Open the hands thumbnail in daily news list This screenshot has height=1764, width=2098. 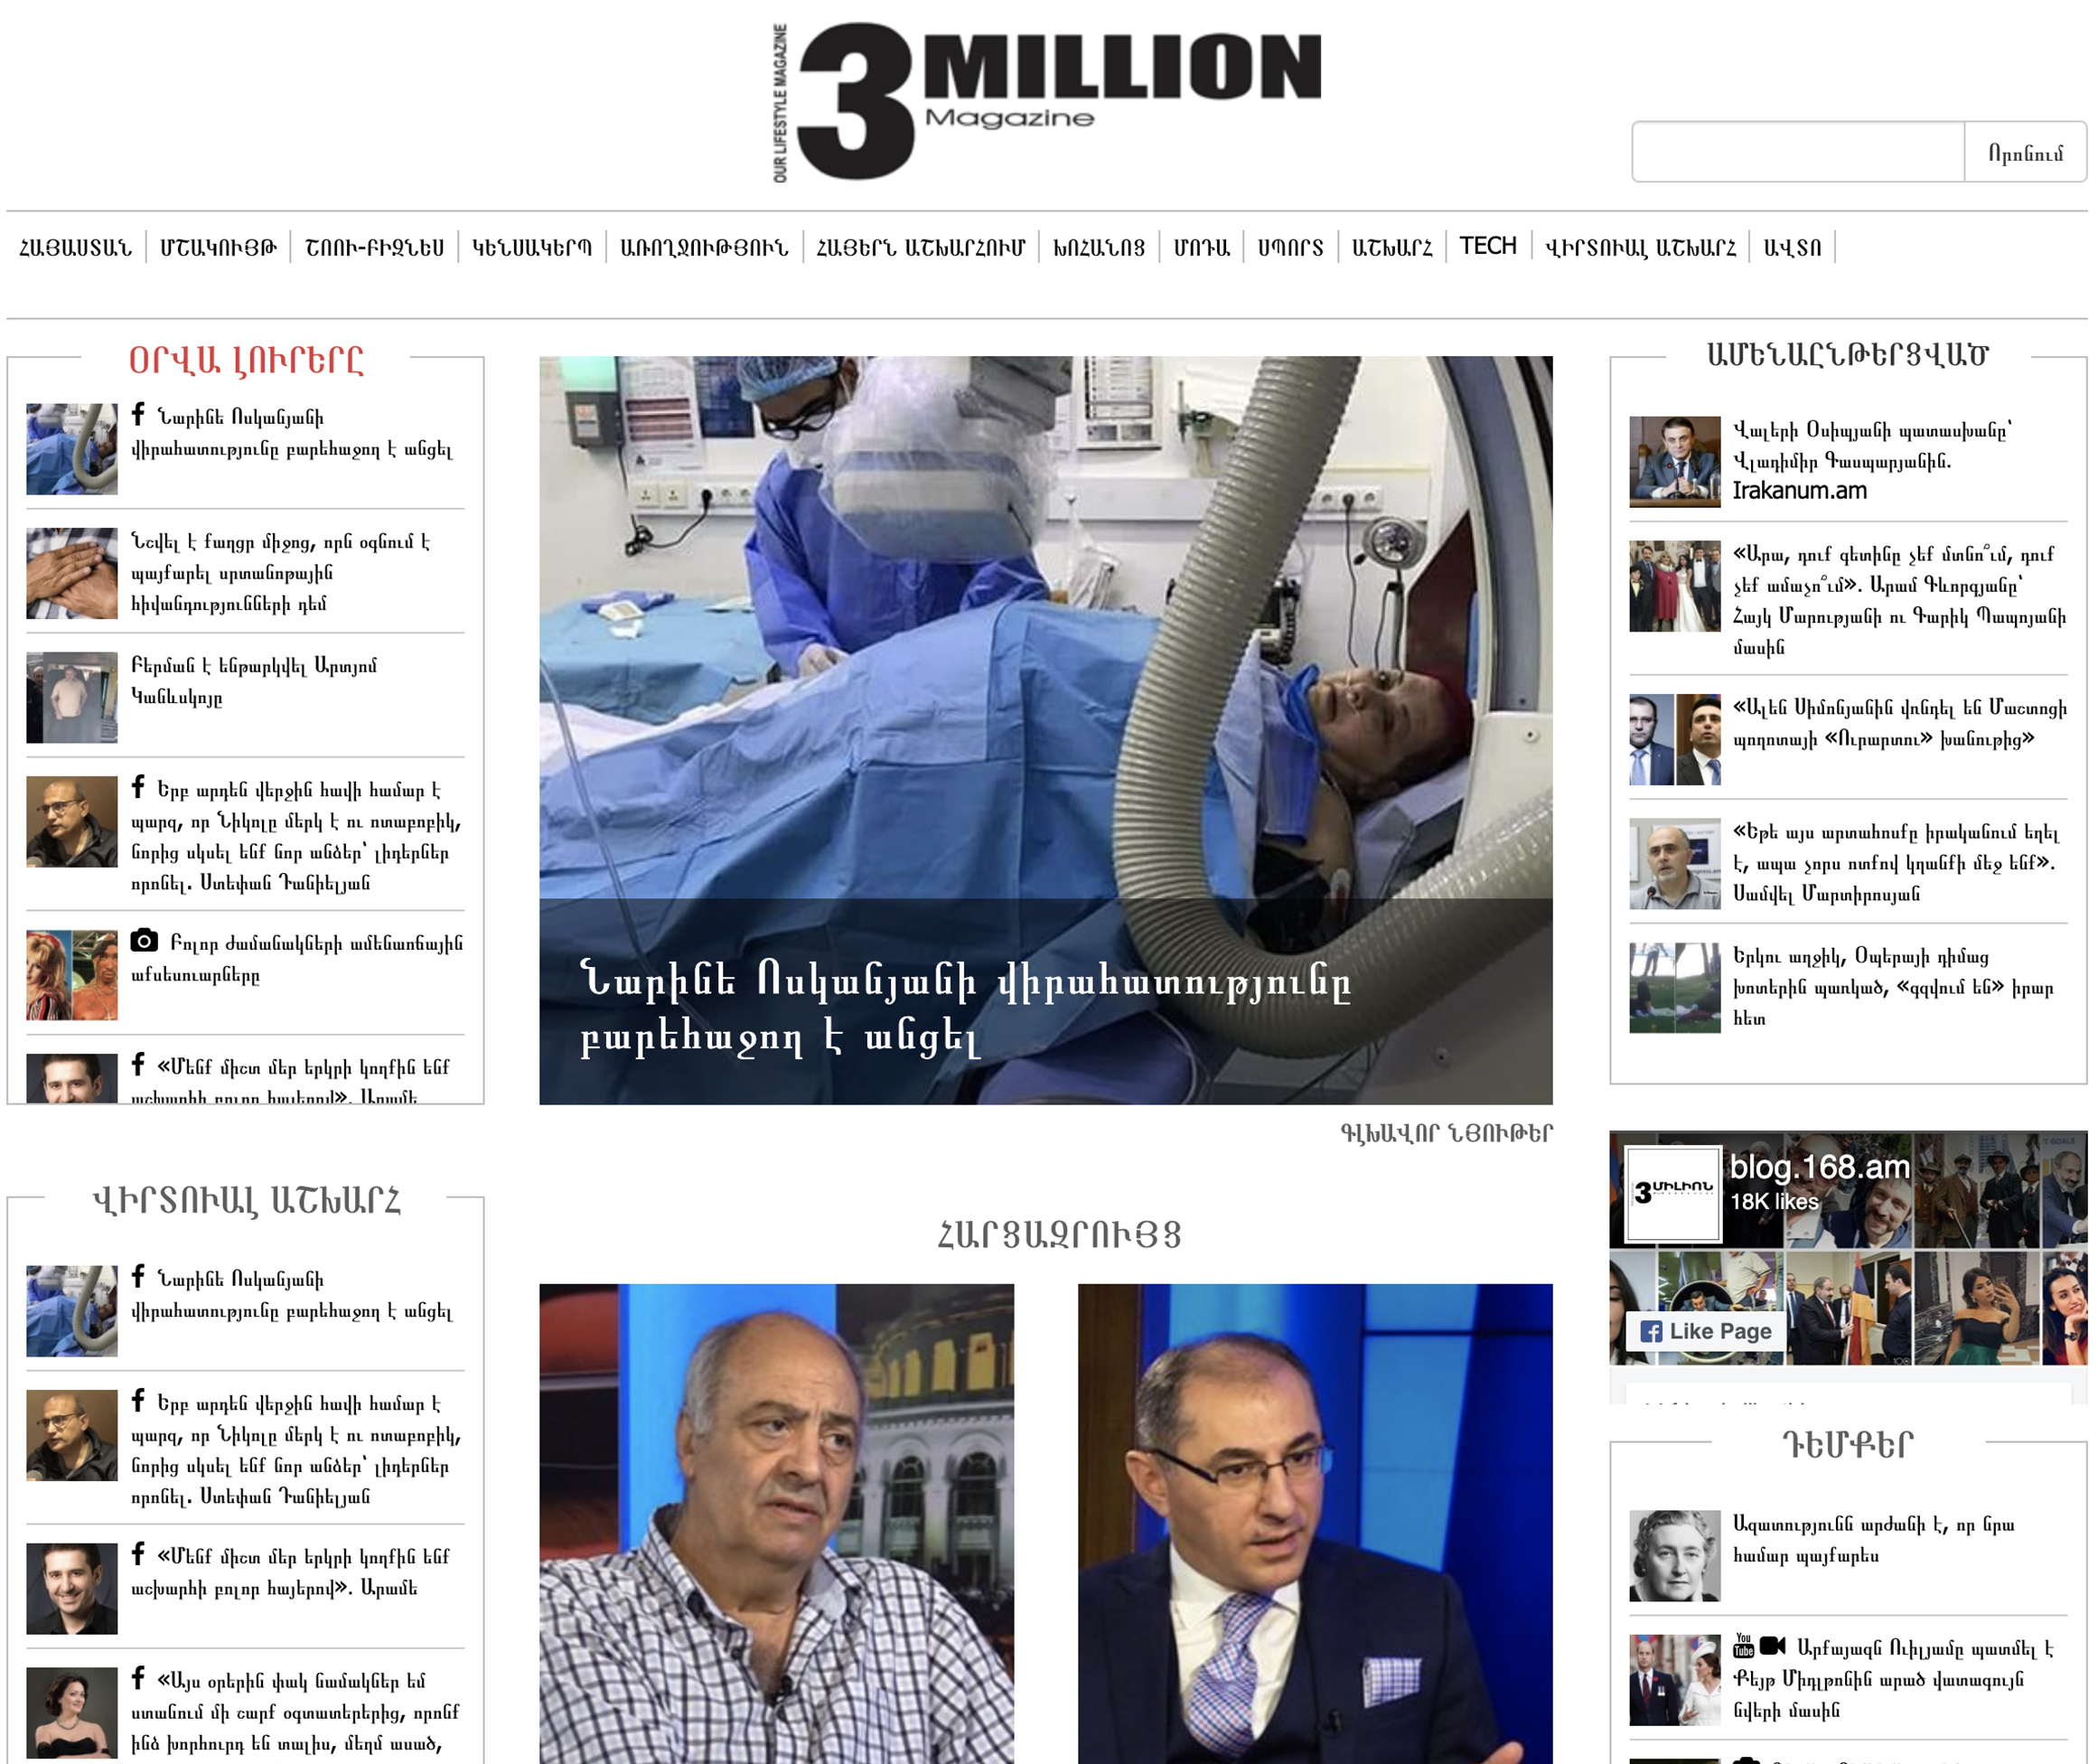[72, 573]
